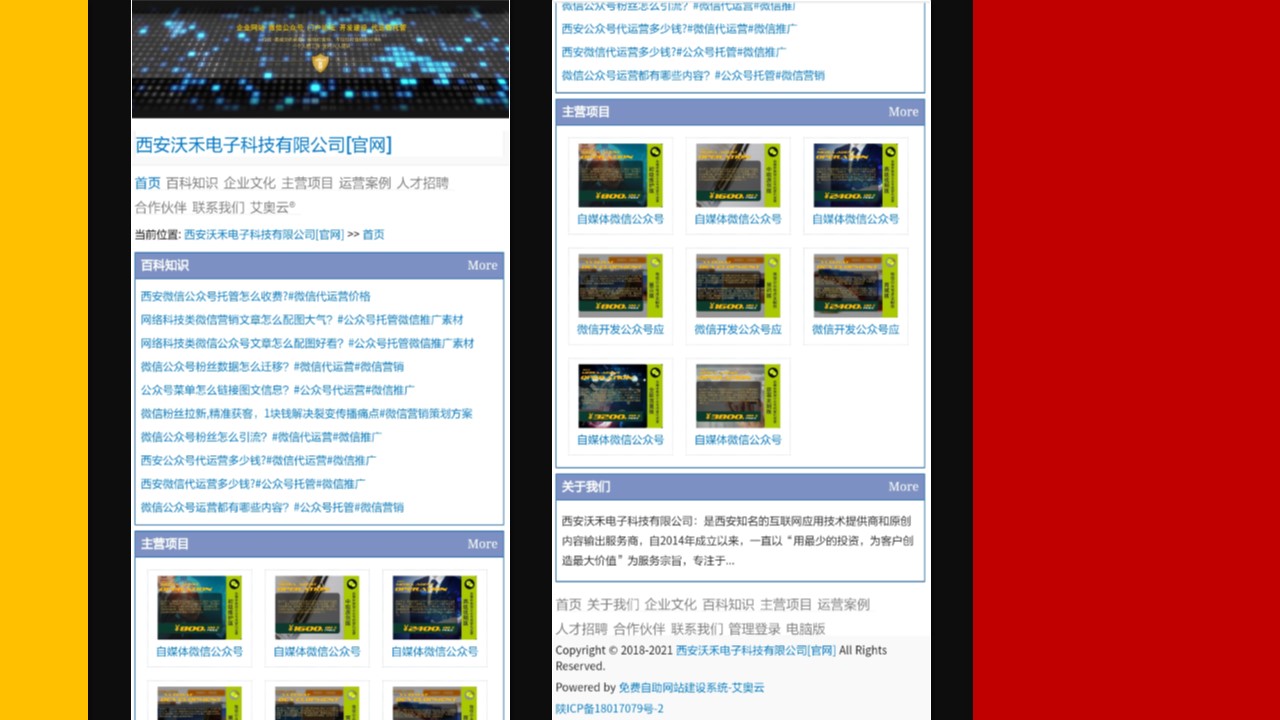Image resolution: width=1280 pixels, height=720 pixels.
Task: Click More in the left page's 主营项目 header
Action: pyautogui.click(x=482, y=544)
